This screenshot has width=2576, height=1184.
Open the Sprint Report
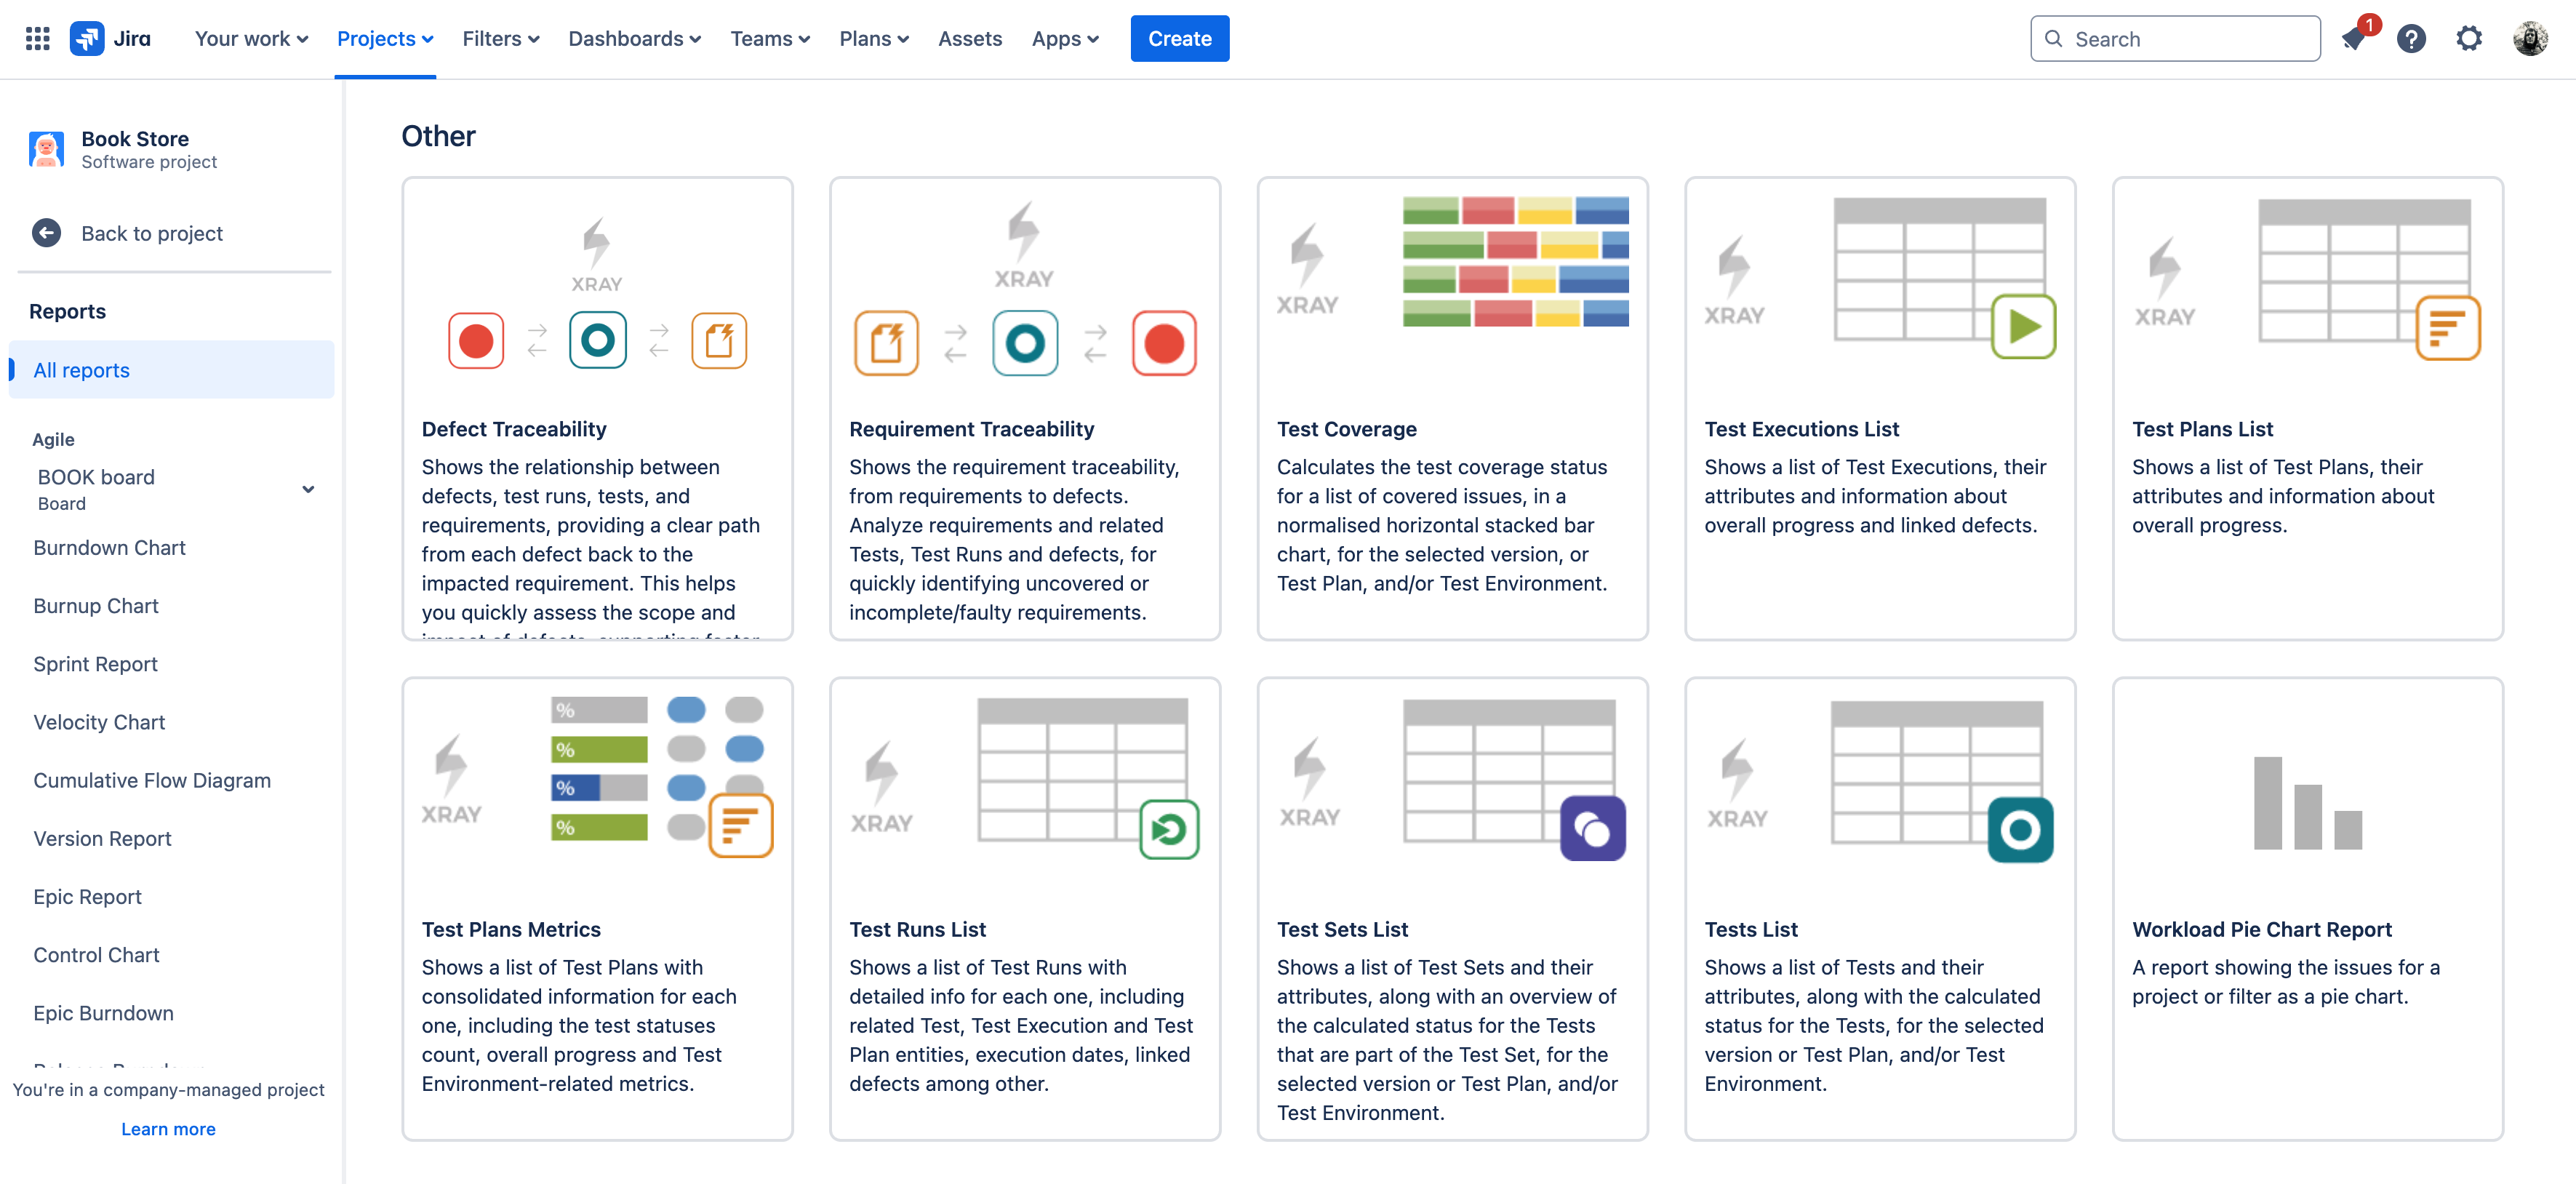click(x=95, y=663)
